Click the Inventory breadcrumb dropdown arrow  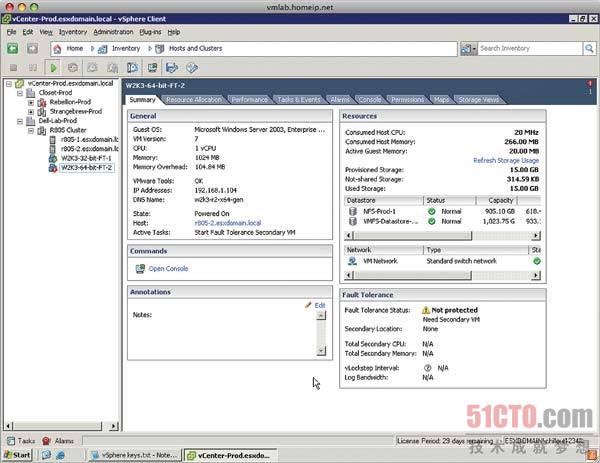tap(150, 49)
